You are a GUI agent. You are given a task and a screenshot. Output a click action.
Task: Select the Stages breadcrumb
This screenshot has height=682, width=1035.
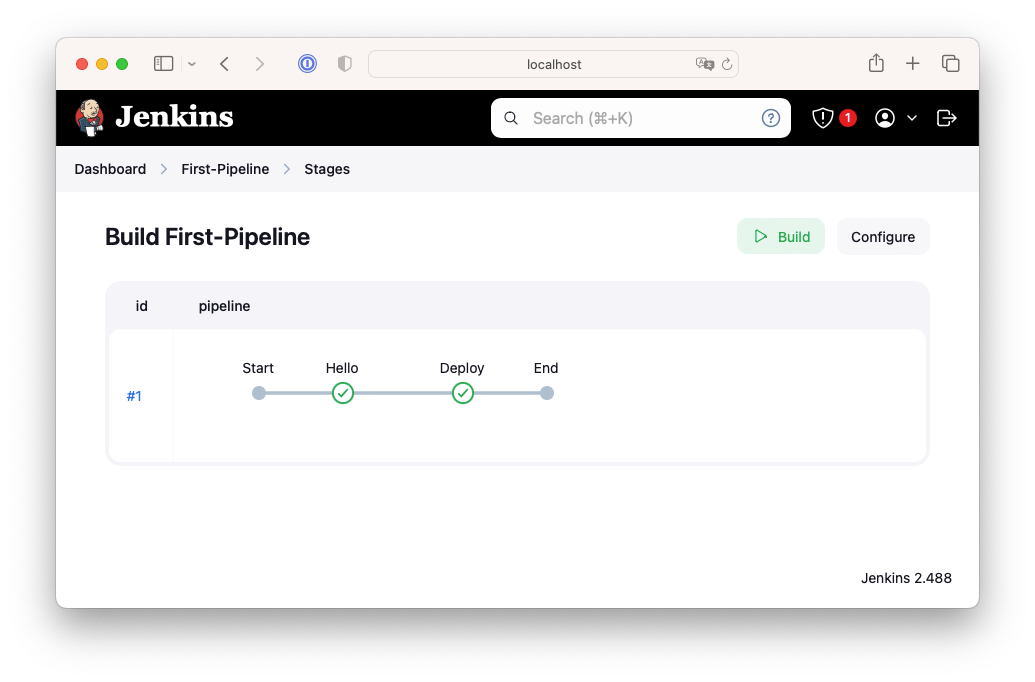click(327, 169)
